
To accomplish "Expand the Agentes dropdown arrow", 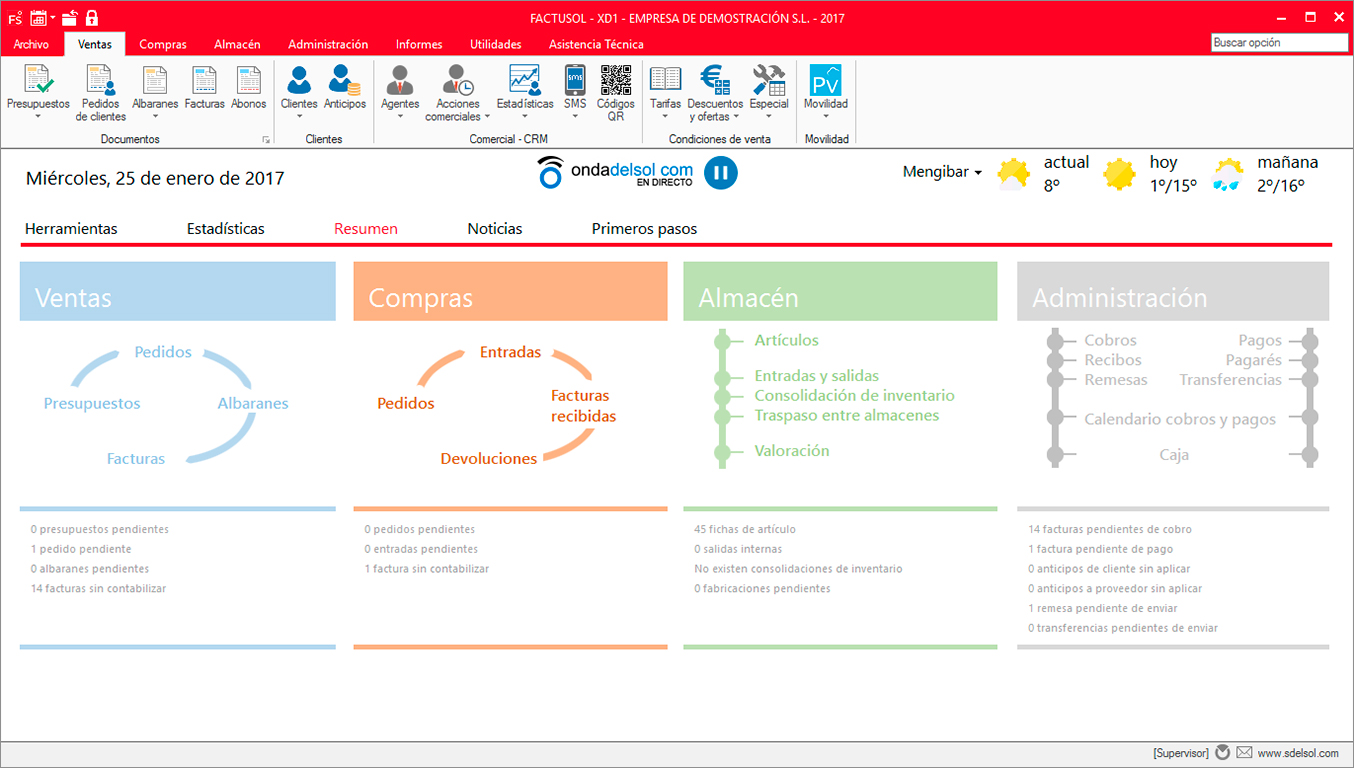I will tap(400, 117).
